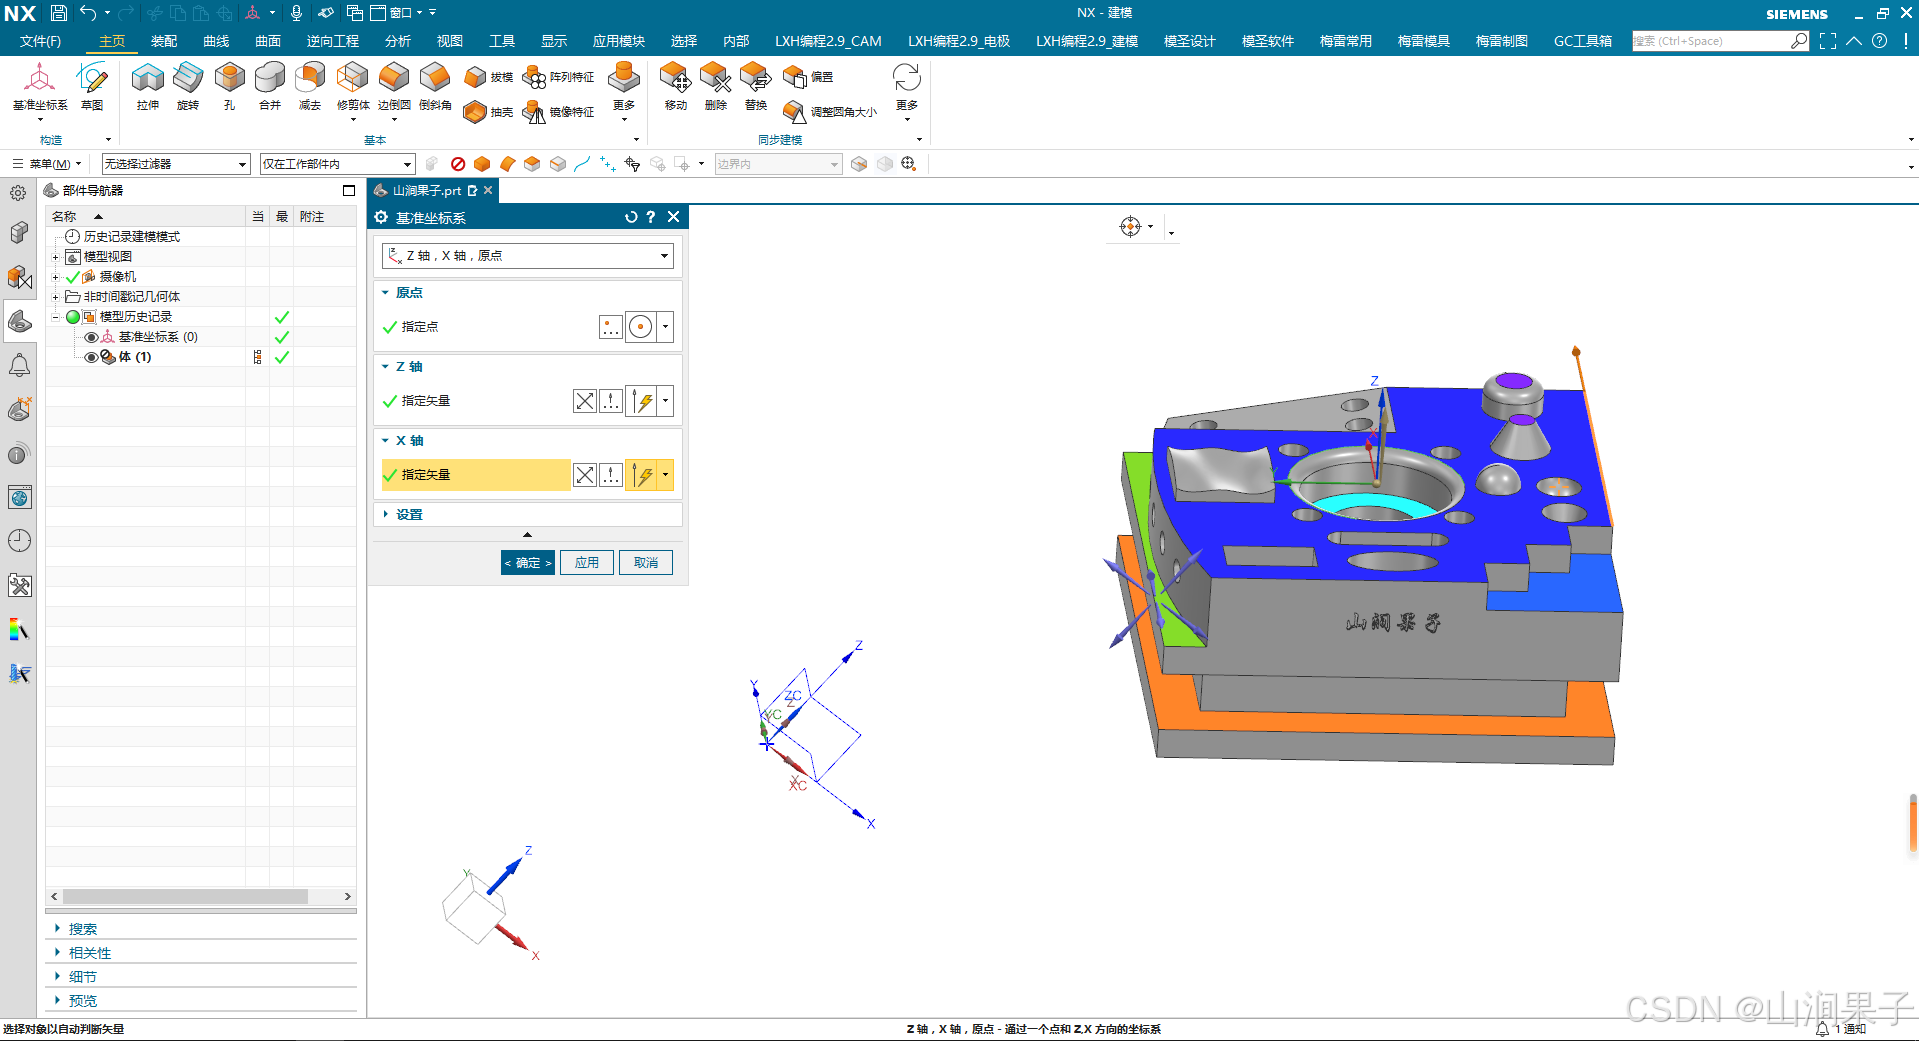Expand 非时间戳记几何体 folder node
Screen dimensions: 1919x1041
[x=56, y=297]
